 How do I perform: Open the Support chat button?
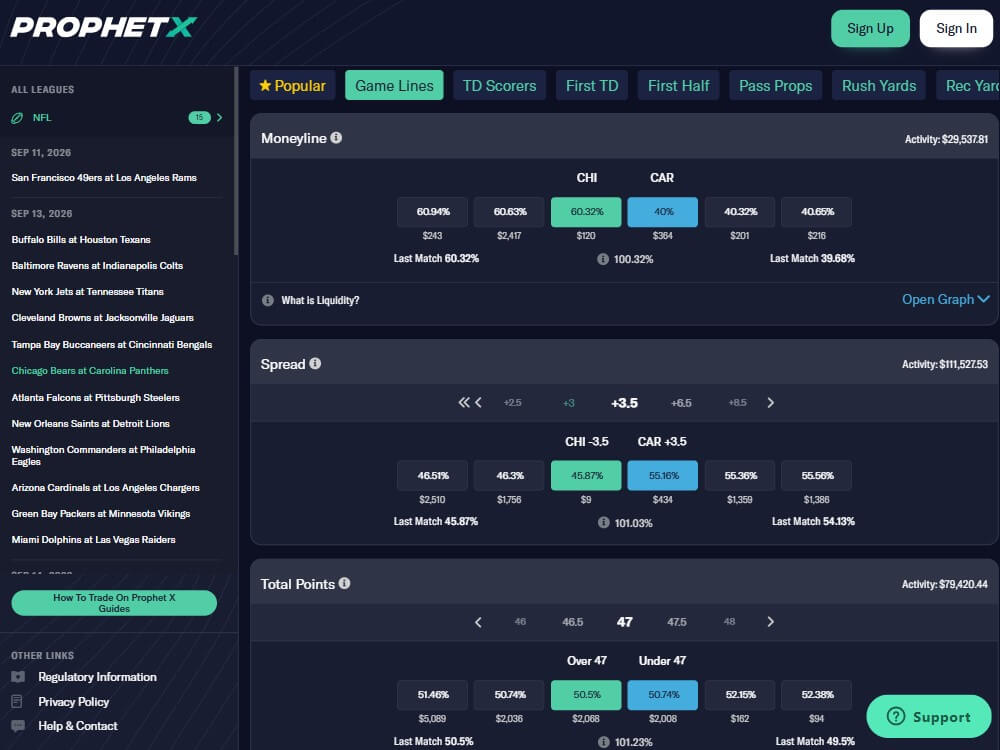click(x=929, y=716)
